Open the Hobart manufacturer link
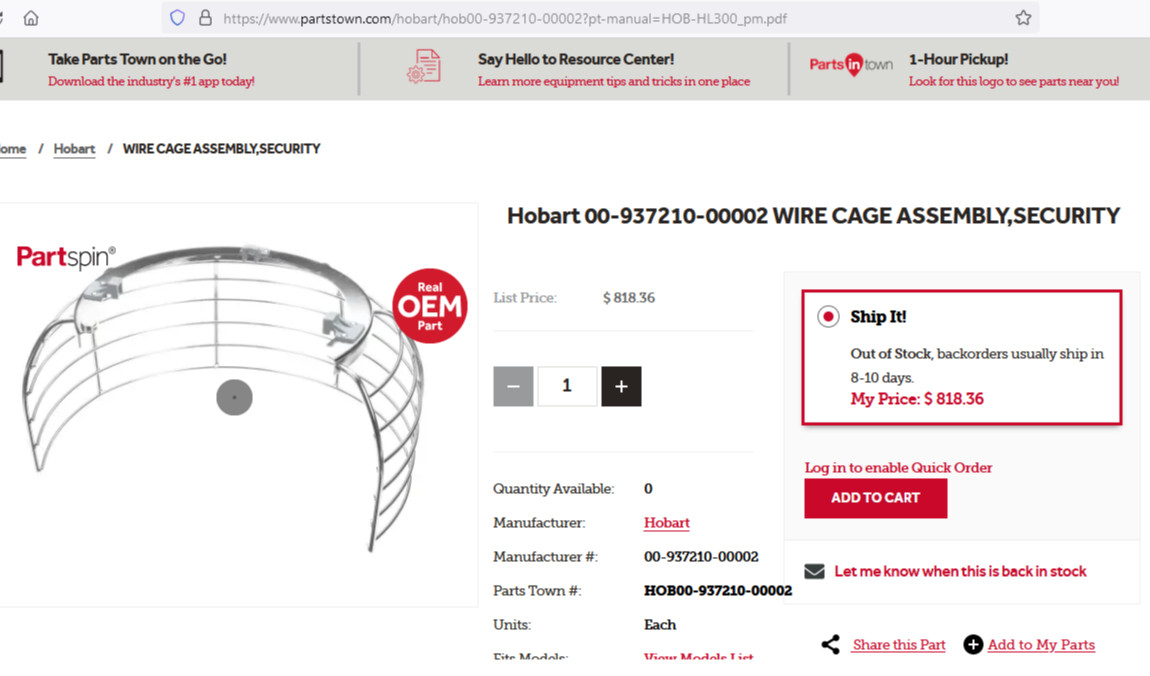The width and height of the screenshot is (1150, 676). (667, 523)
